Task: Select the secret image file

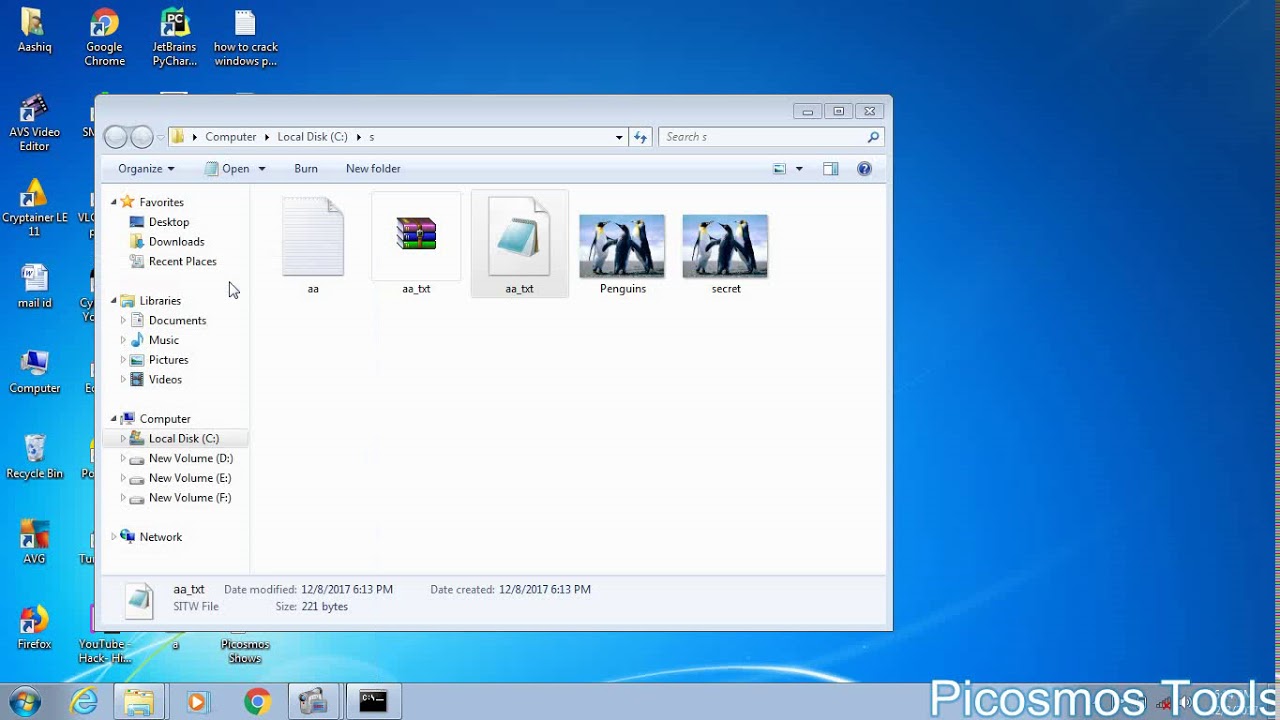Action: pos(725,246)
